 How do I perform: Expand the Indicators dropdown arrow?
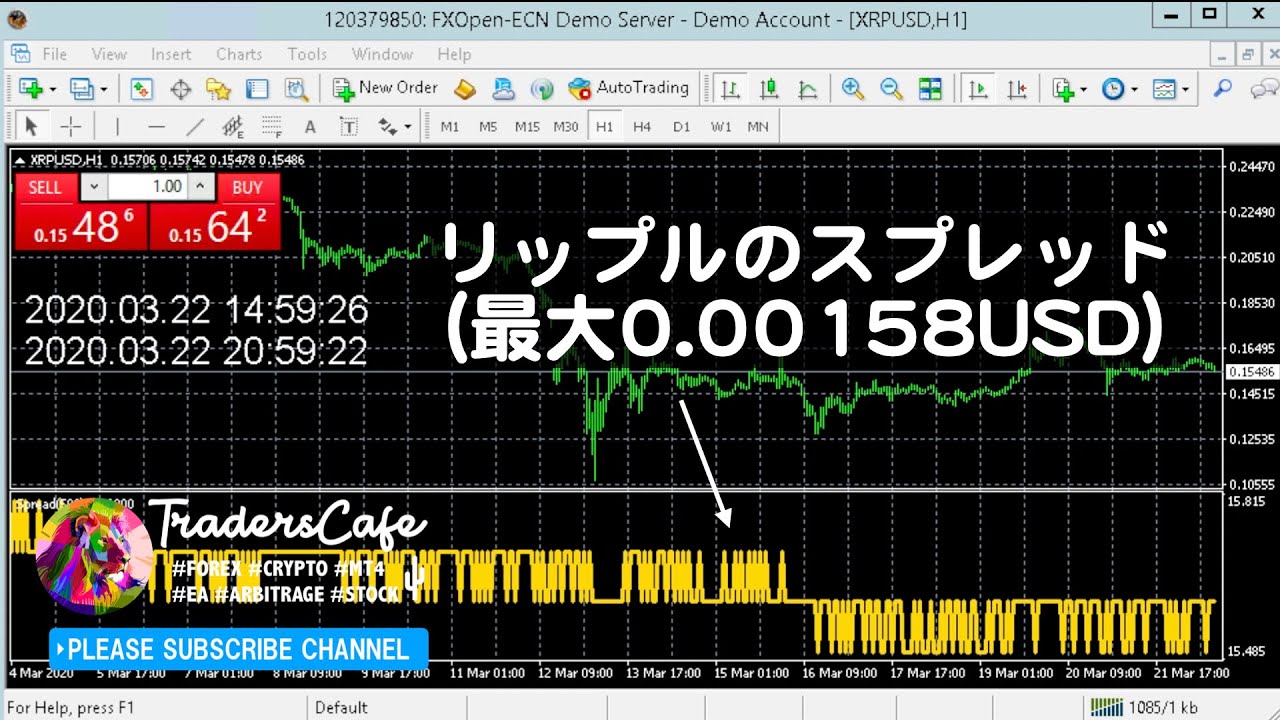(x=1084, y=89)
